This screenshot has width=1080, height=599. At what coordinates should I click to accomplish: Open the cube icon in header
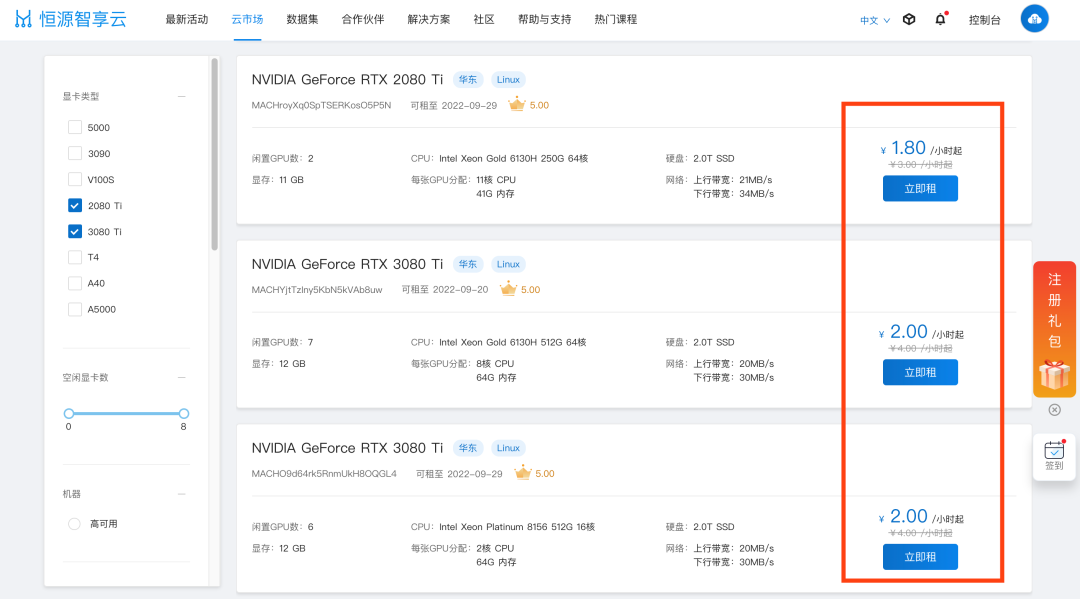tap(909, 19)
